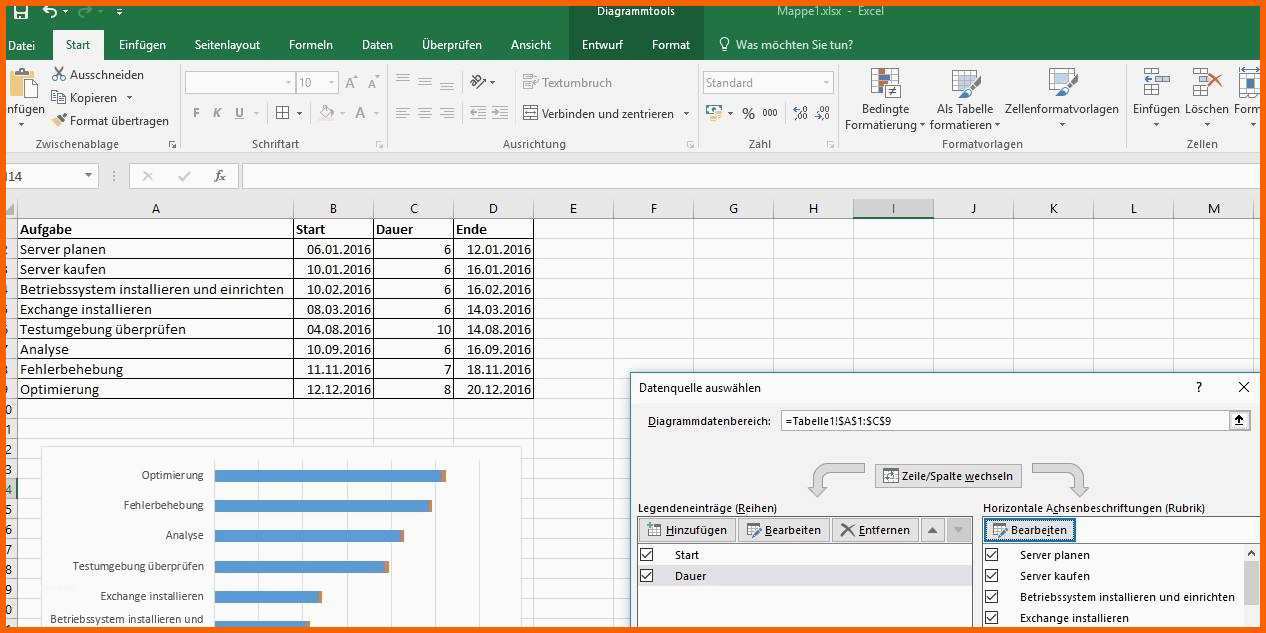This screenshot has width=1266, height=633.
Task: Uncheck the Start series
Action: coord(646,554)
